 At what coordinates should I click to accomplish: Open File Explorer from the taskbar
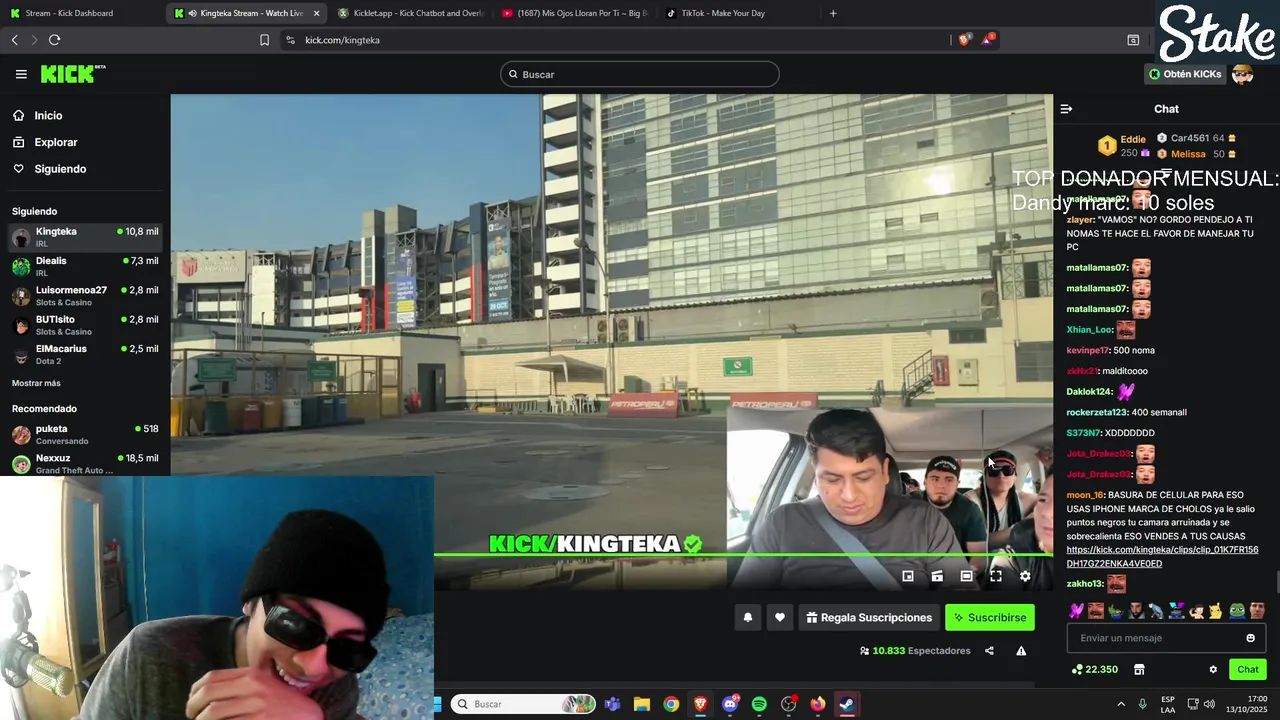[x=642, y=704]
